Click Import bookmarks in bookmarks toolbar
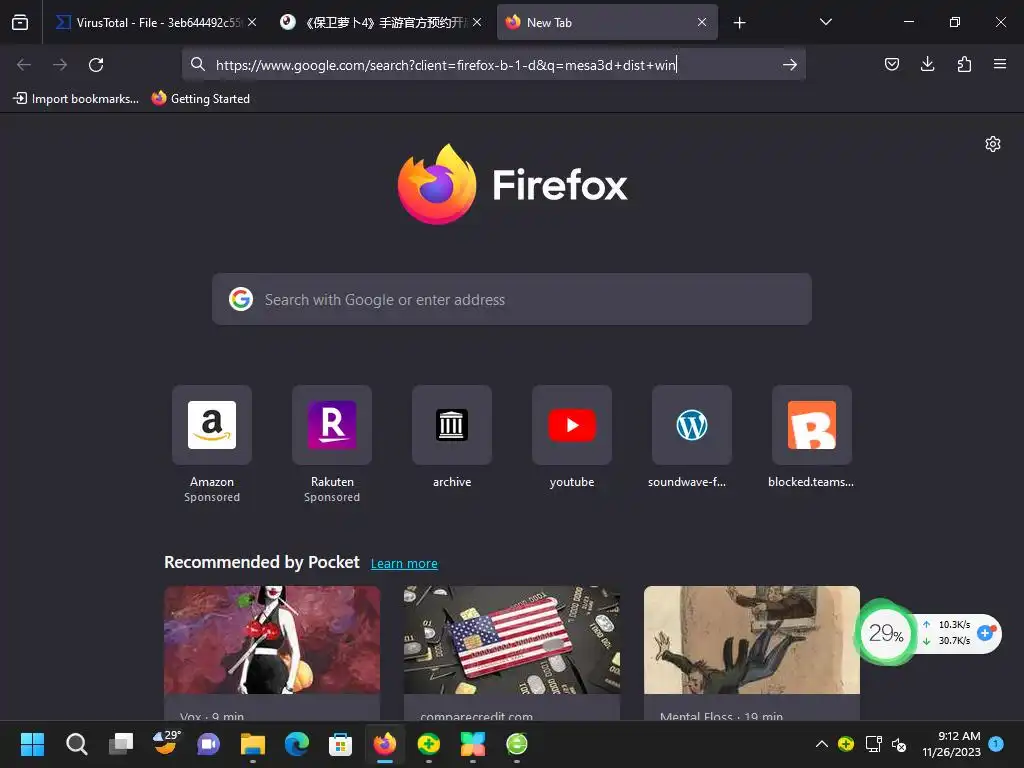 coord(76,99)
